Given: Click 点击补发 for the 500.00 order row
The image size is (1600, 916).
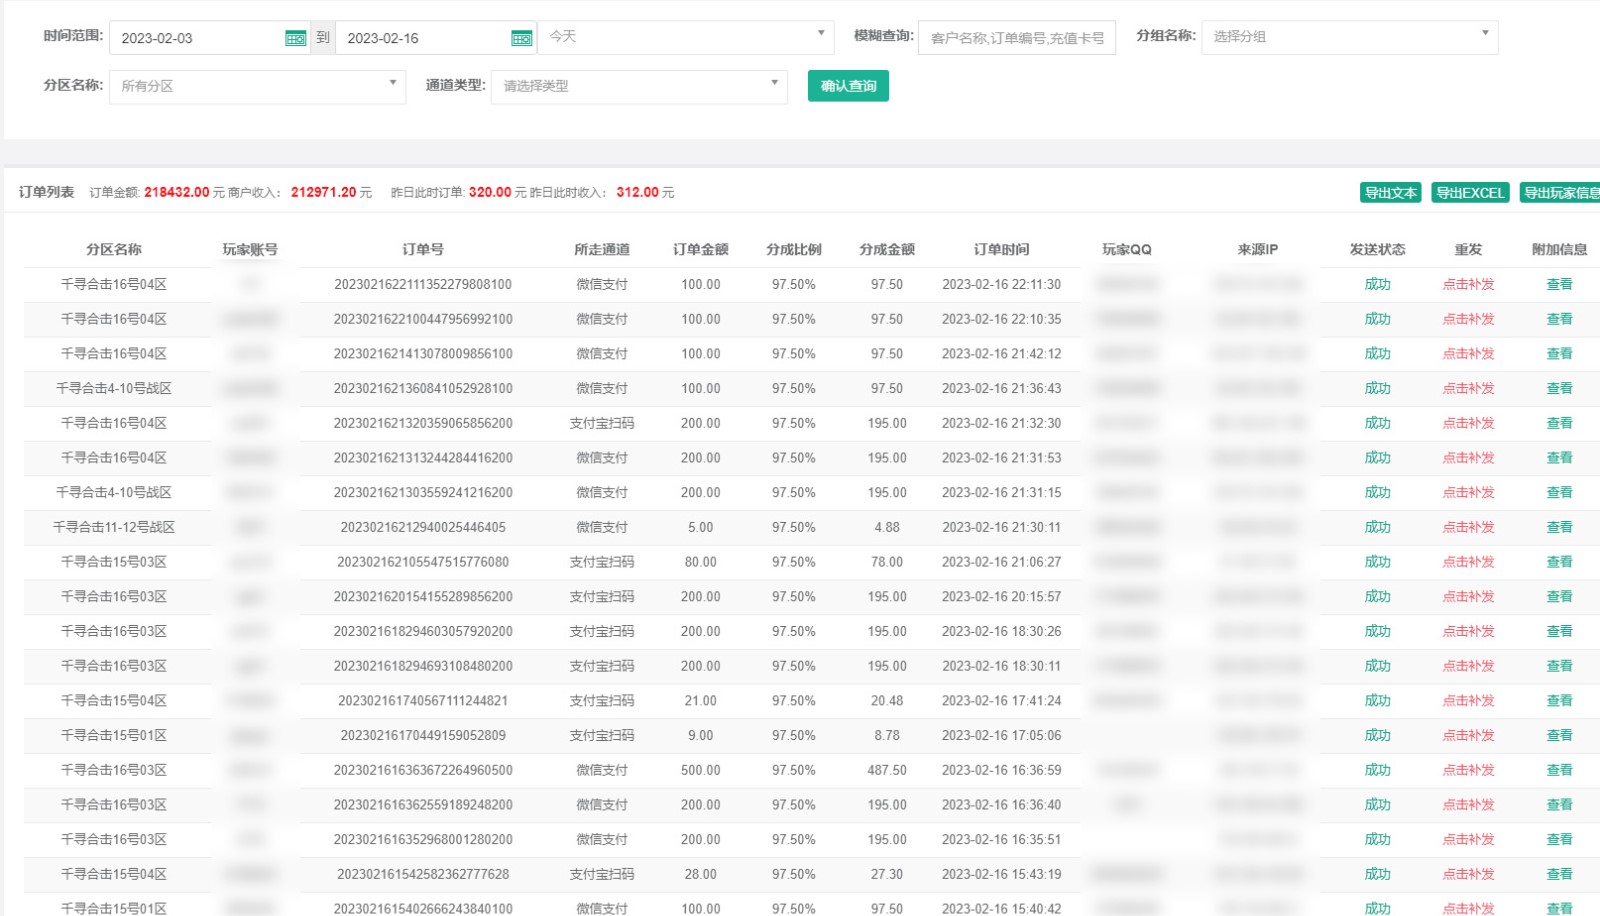Looking at the screenshot, I should tap(1468, 770).
